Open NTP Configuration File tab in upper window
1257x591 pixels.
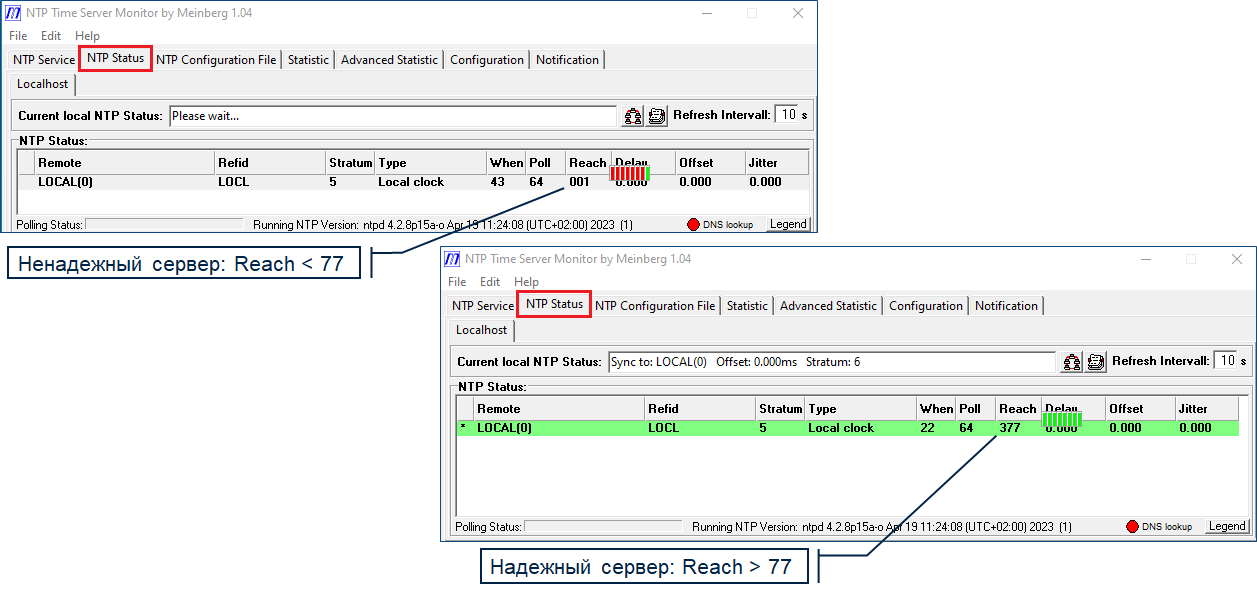216,60
